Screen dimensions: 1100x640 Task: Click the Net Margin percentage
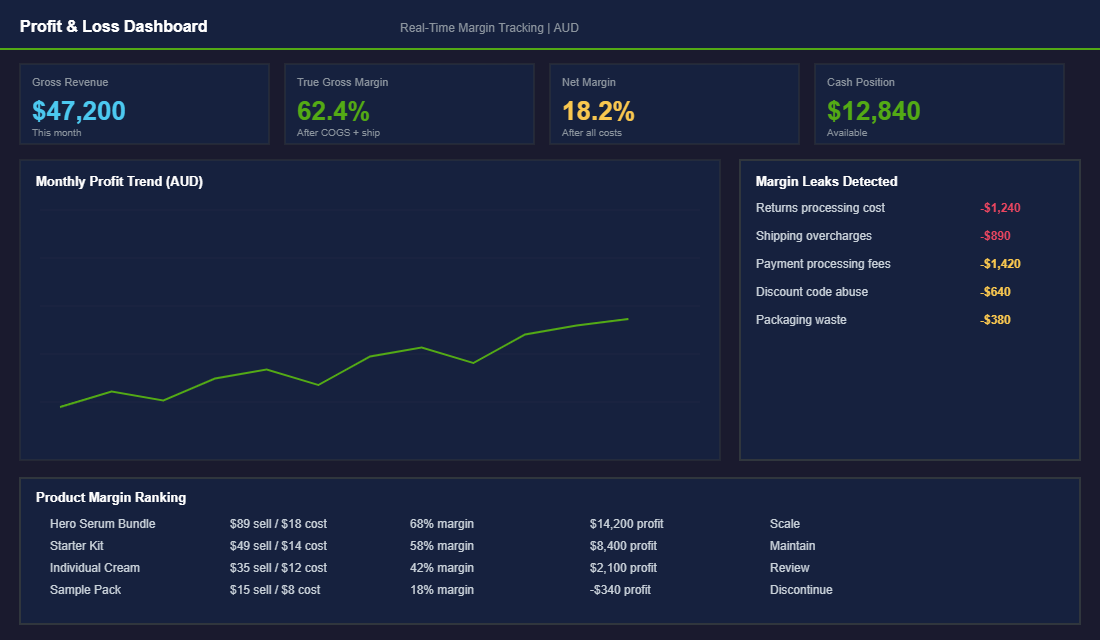(x=598, y=111)
